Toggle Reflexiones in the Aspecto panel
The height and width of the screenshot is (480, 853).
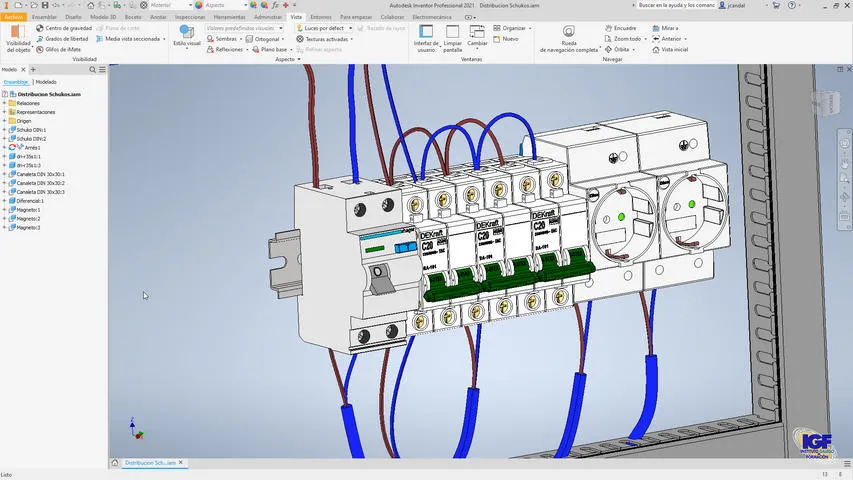[x=225, y=49]
